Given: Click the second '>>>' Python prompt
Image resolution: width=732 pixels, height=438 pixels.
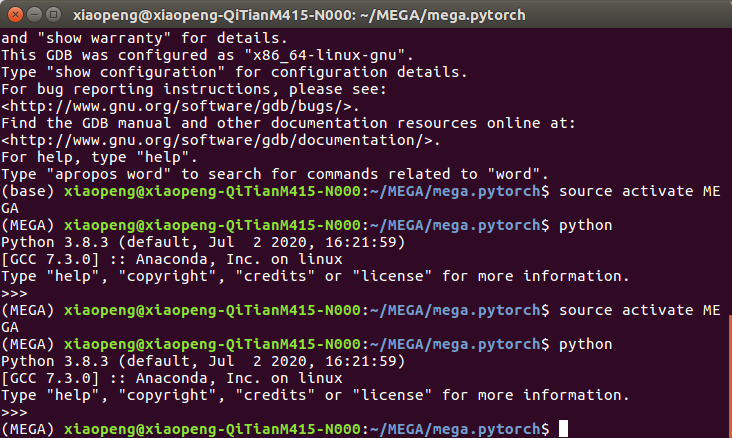Looking at the screenshot, I should click(14, 413).
